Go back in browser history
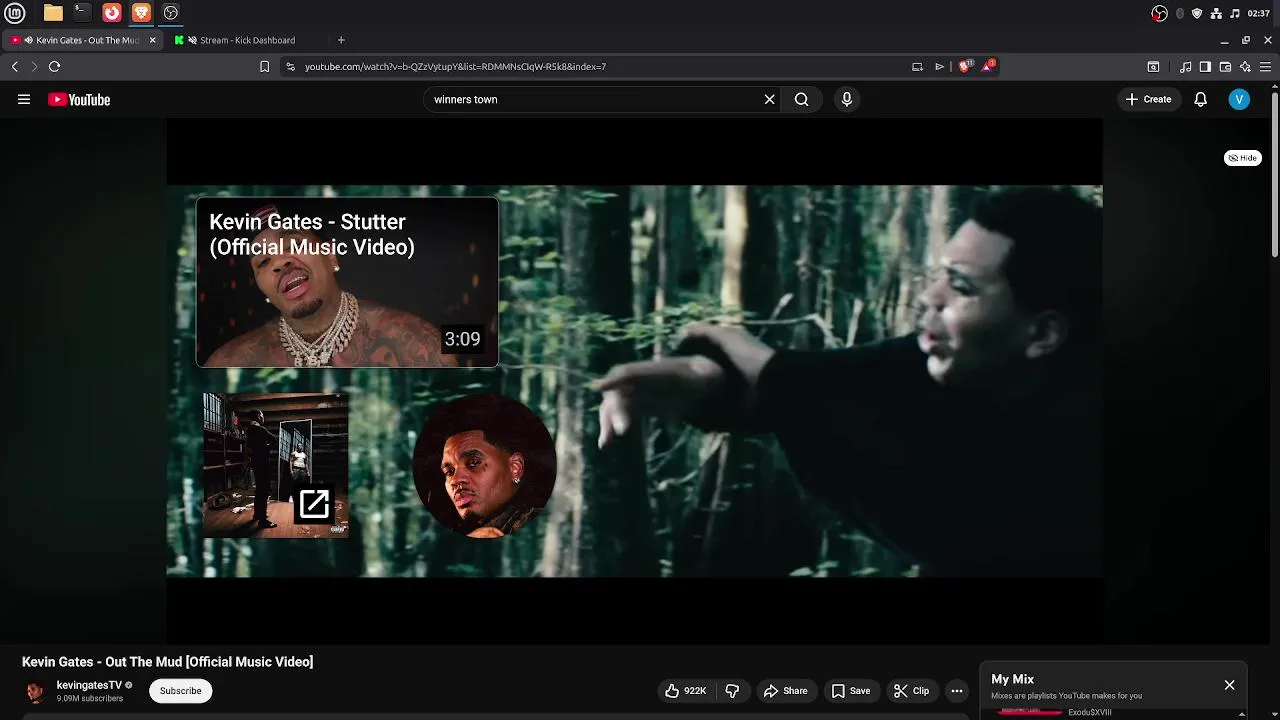1280x720 pixels. (x=14, y=66)
